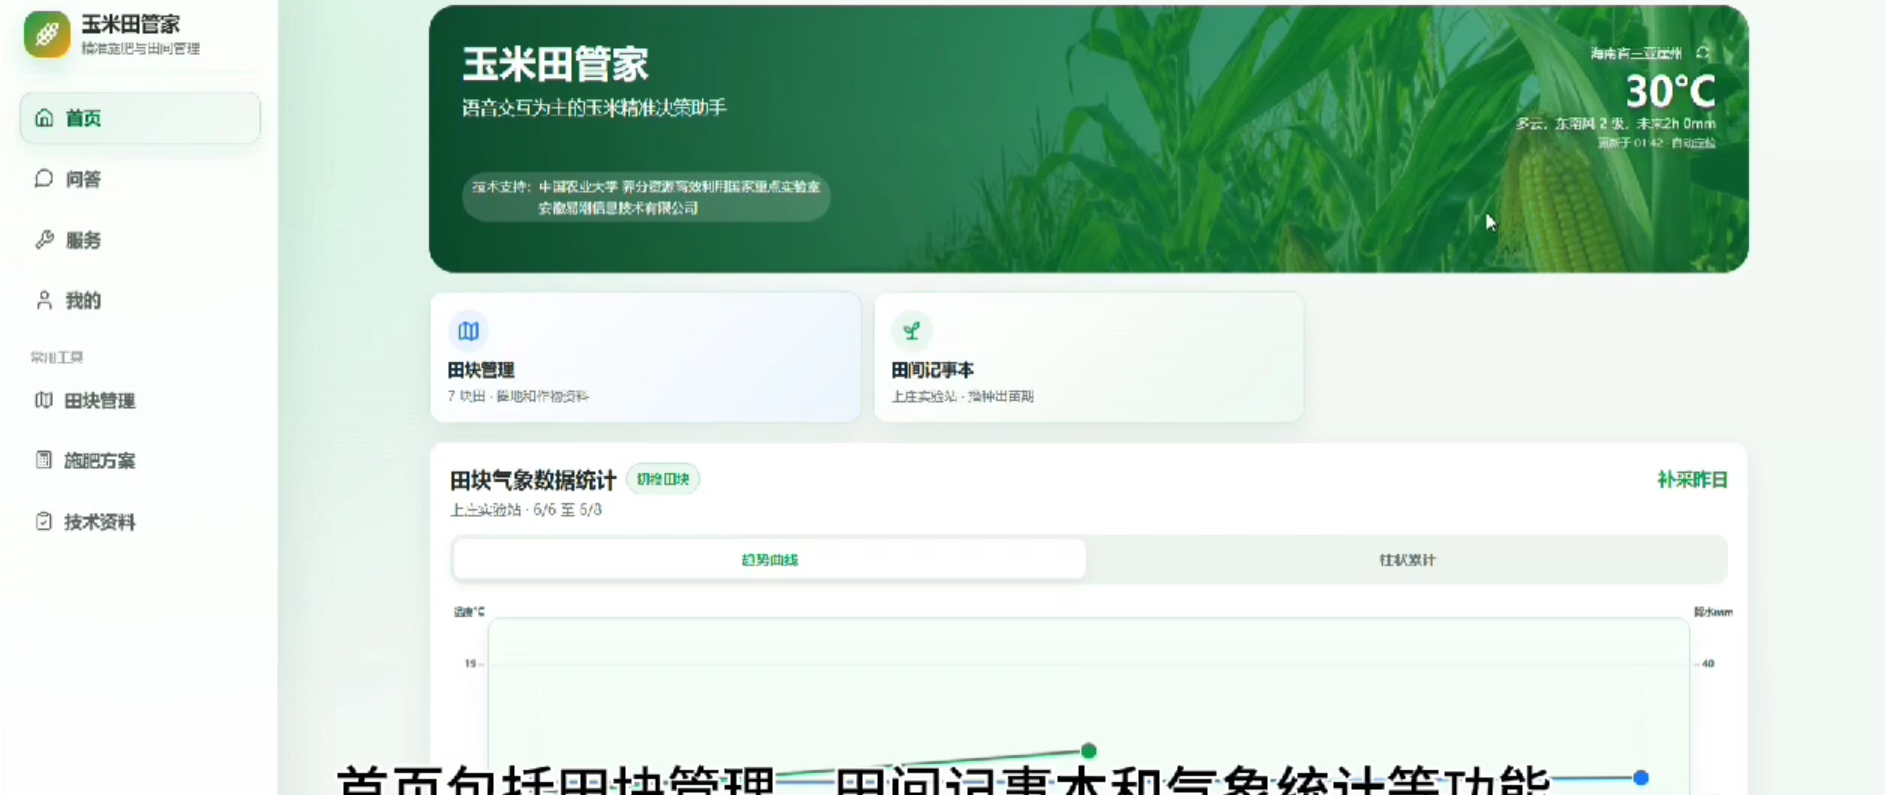The height and width of the screenshot is (795, 1885).
Task: Open sidebar 田块管理 link
Action: point(140,400)
